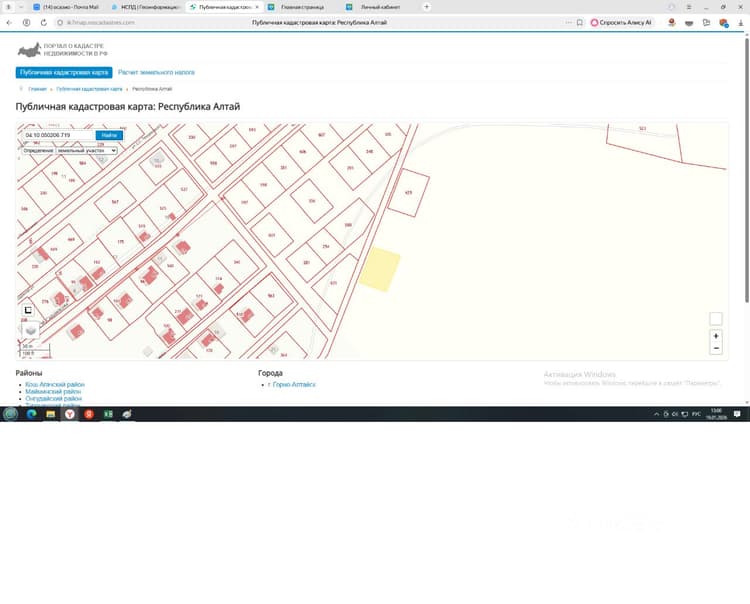Open the г. Горно-Алтайск city link
Viewport: 750px width, 604px height.
292,384
